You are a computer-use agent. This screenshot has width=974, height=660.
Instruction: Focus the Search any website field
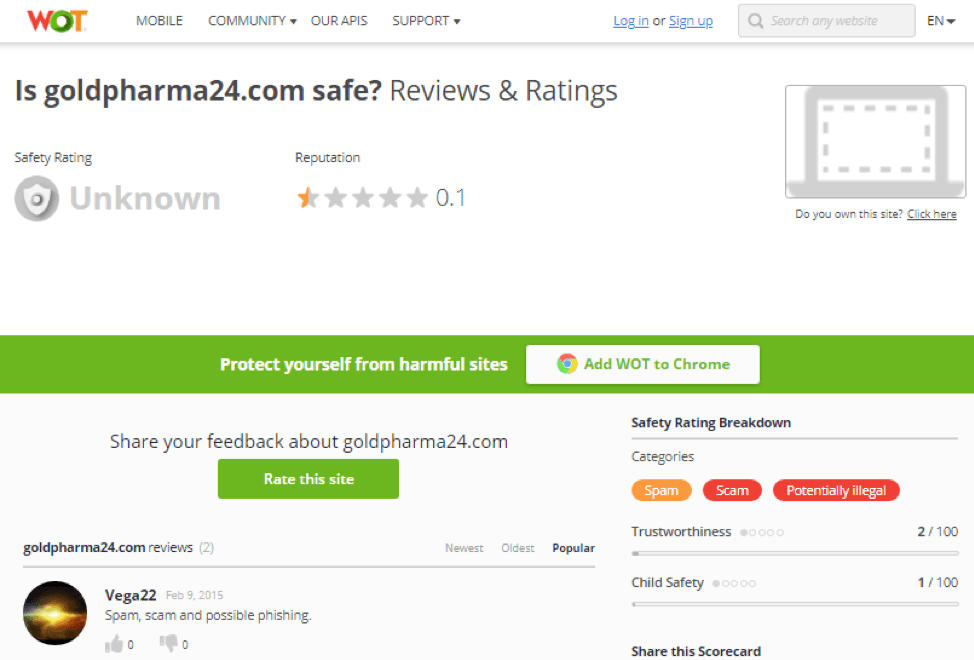(x=826, y=20)
